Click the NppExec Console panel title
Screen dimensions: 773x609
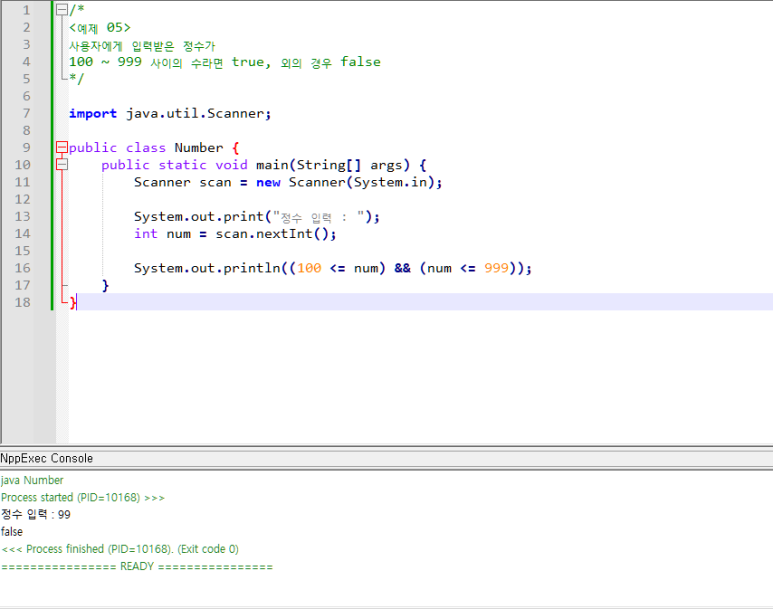[46, 458]
